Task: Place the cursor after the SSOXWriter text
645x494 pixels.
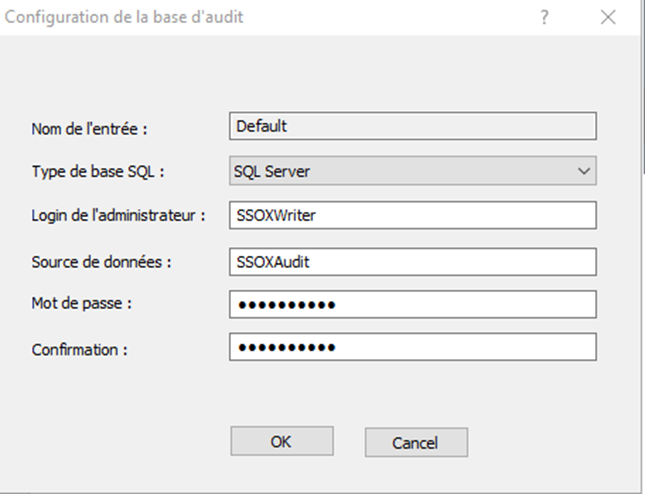Action: 318,216
